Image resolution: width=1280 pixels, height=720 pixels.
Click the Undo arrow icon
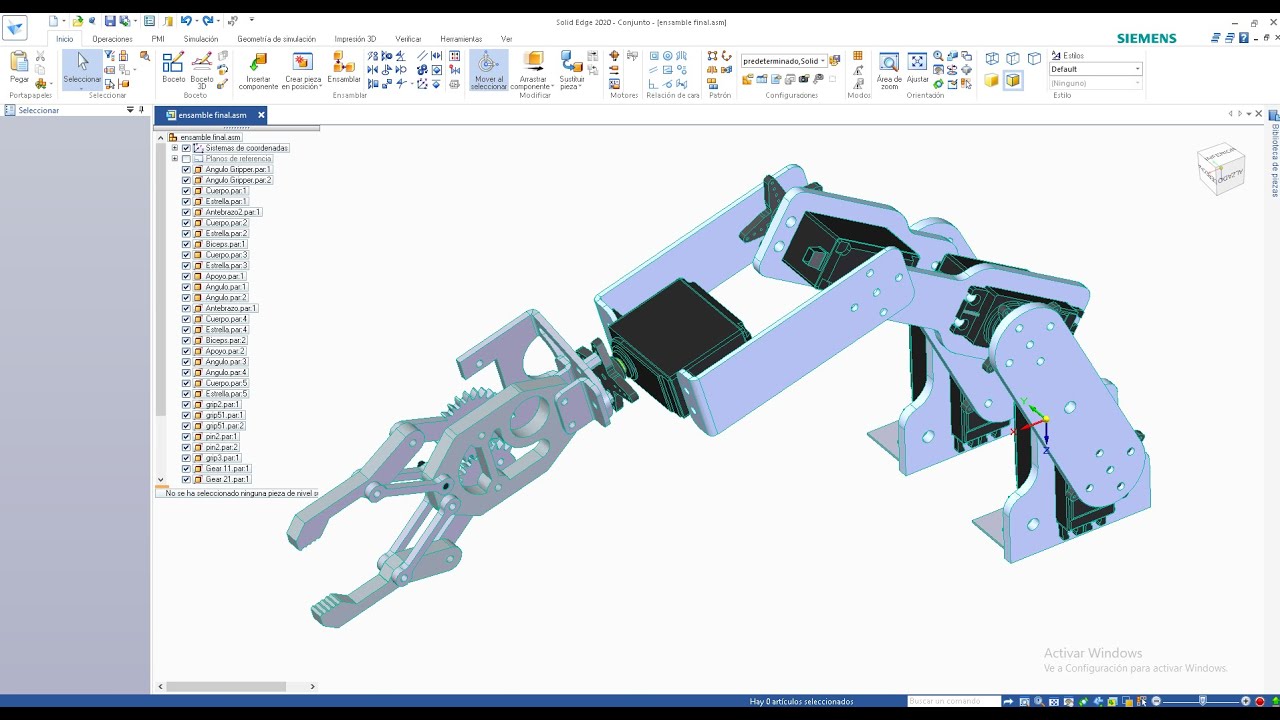click(x=186, y=21)
